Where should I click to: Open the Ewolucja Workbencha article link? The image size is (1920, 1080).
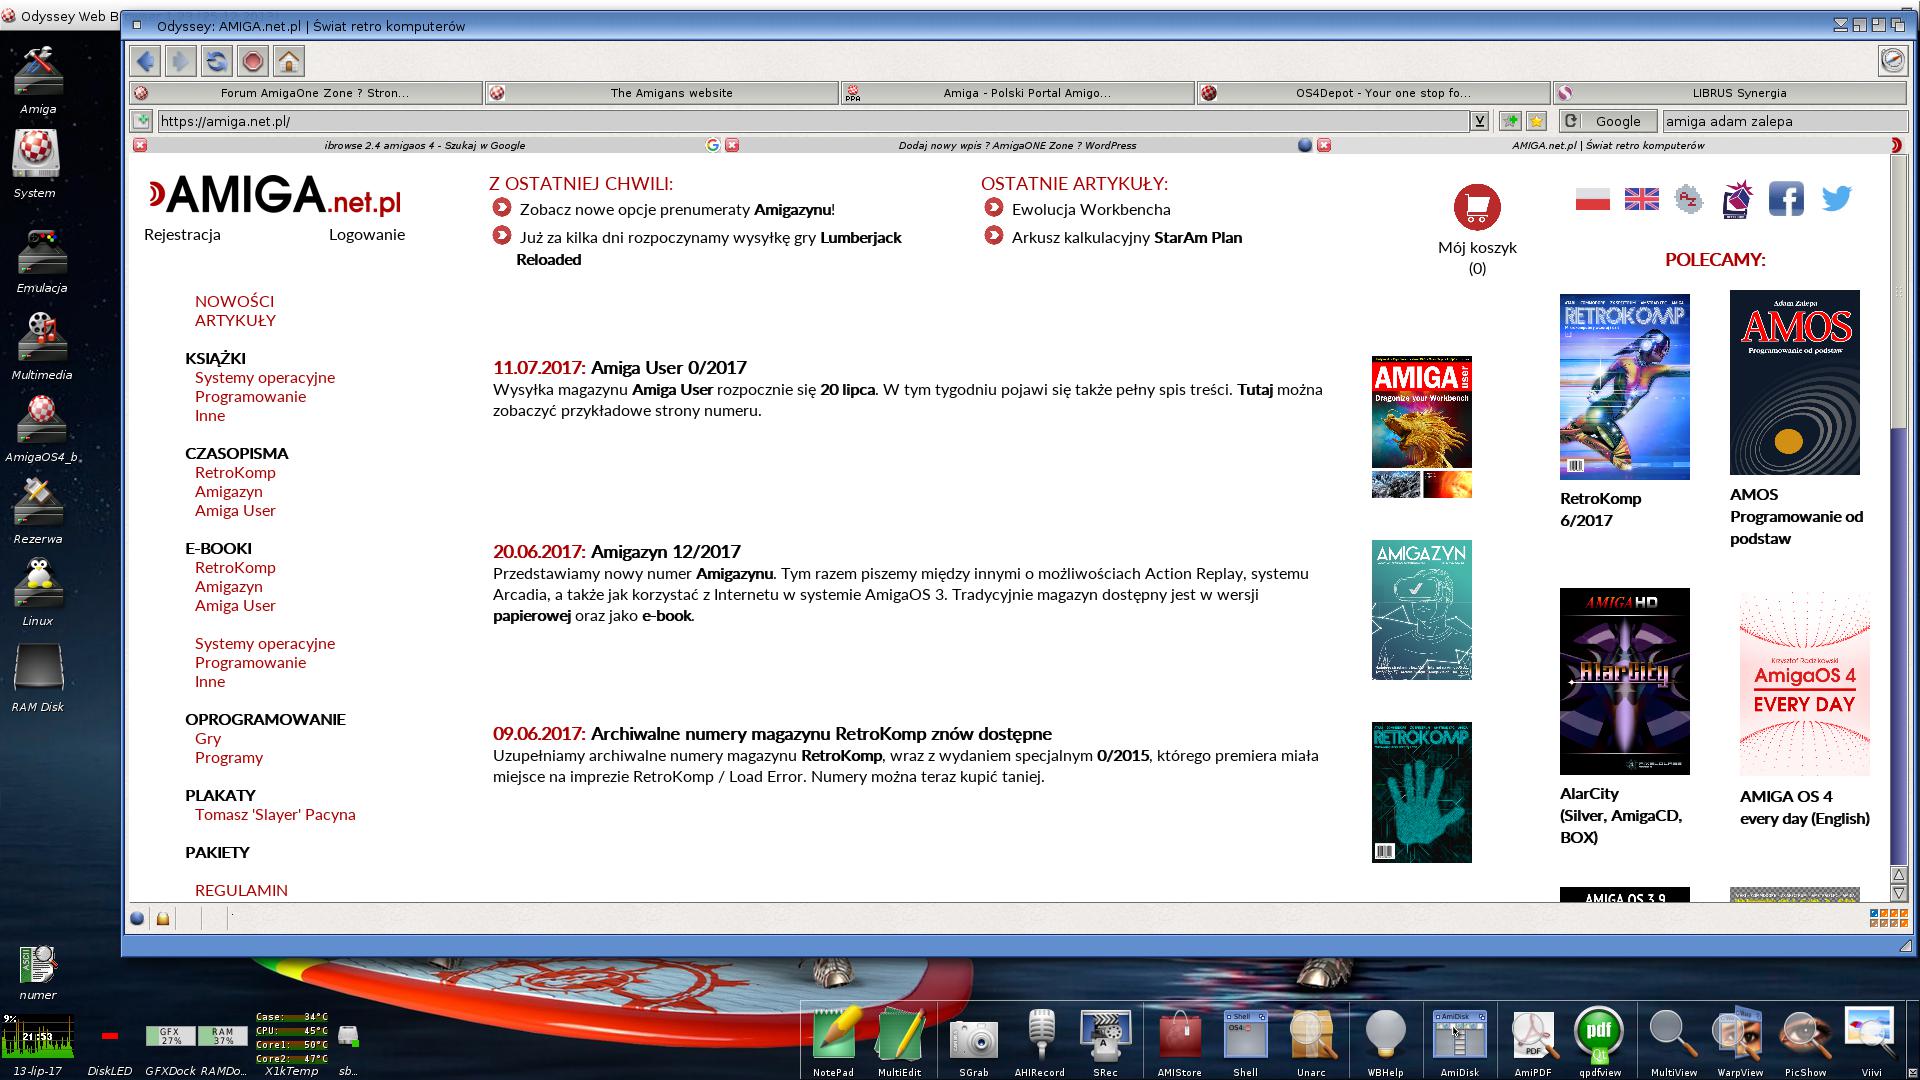[1091, 209]
